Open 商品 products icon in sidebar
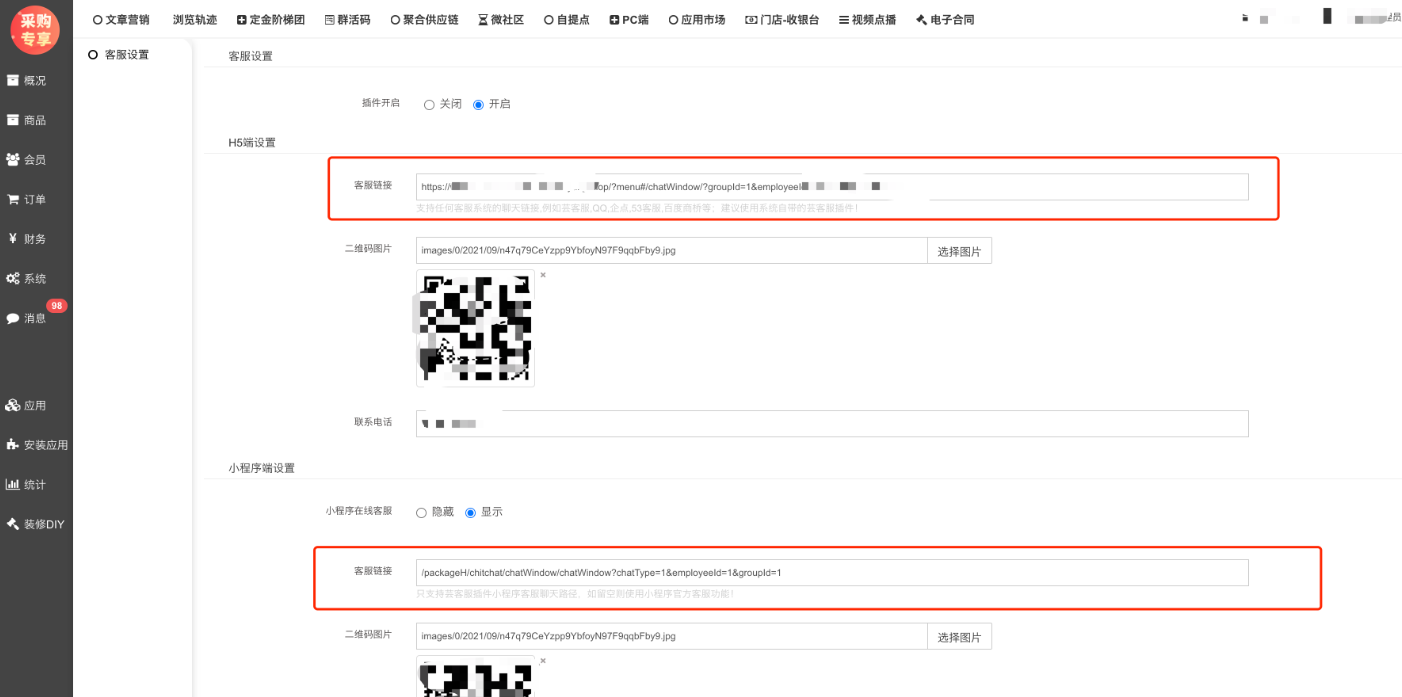The height and width of the screenshot is (697, 1402). pyautogui.click(x=14, y=120)
